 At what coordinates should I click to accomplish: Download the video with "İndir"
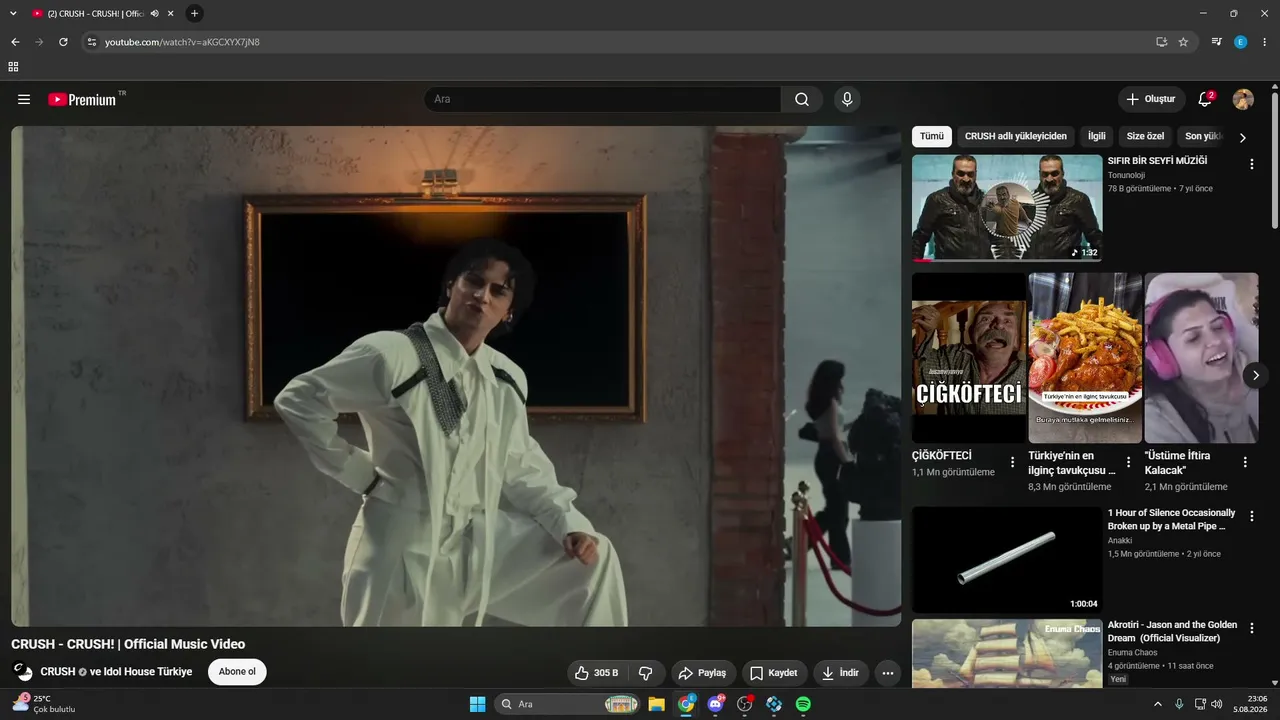pyautogui.click(x=841, y=673)
